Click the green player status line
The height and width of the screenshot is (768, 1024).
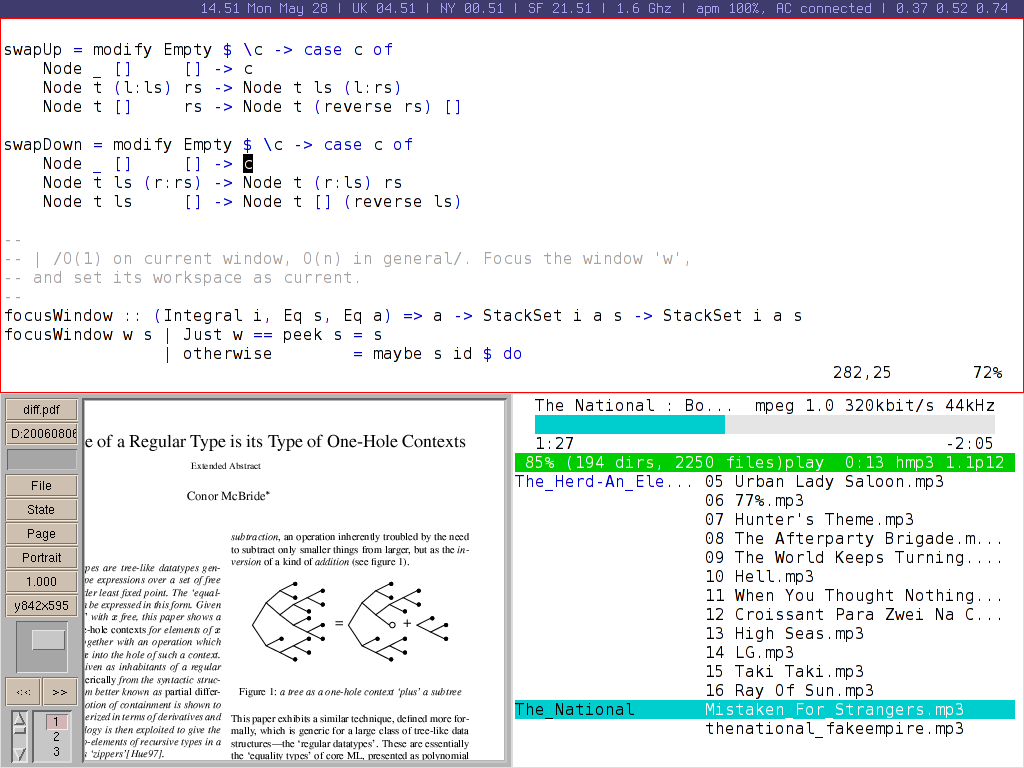[765, 462]
